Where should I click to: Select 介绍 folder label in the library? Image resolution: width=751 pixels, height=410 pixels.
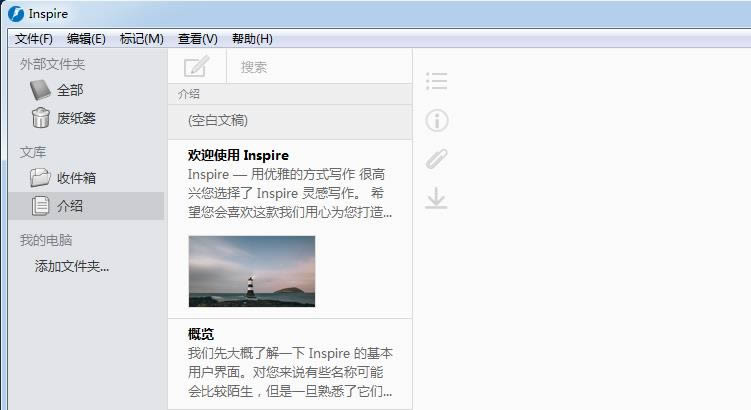[x=70, y=206]
